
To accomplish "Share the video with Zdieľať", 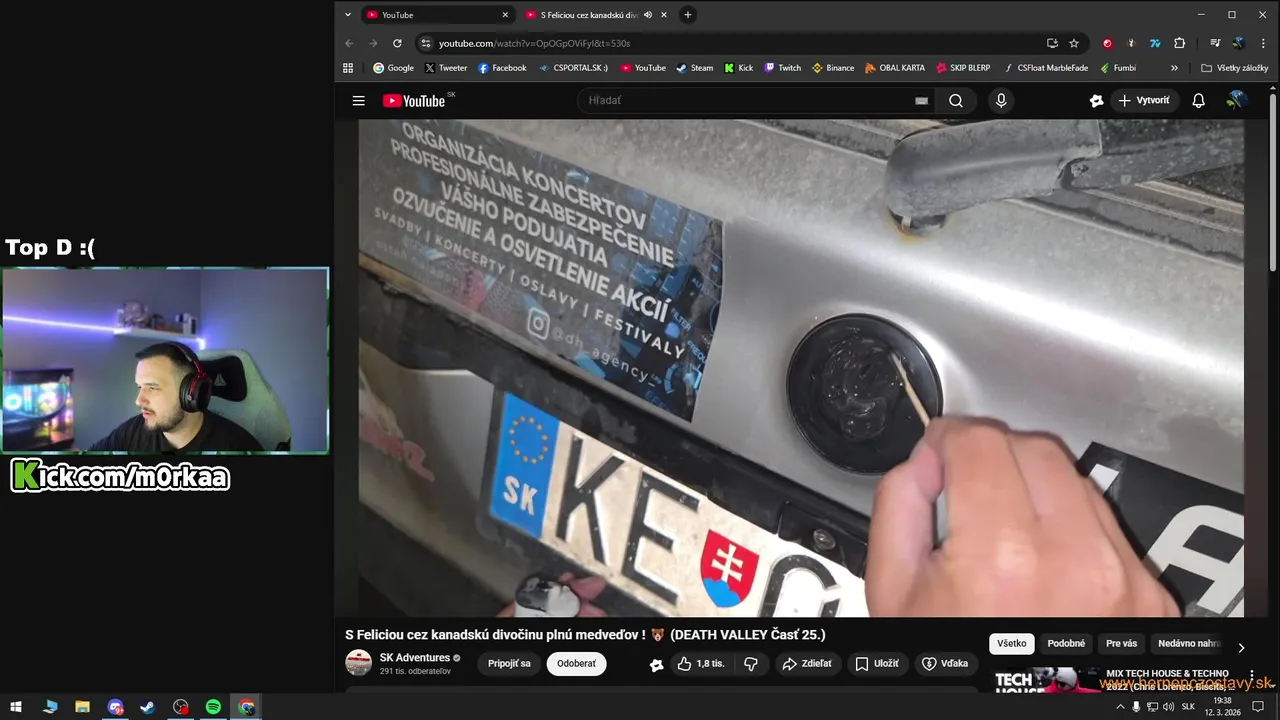I will [x=807, y=663].
